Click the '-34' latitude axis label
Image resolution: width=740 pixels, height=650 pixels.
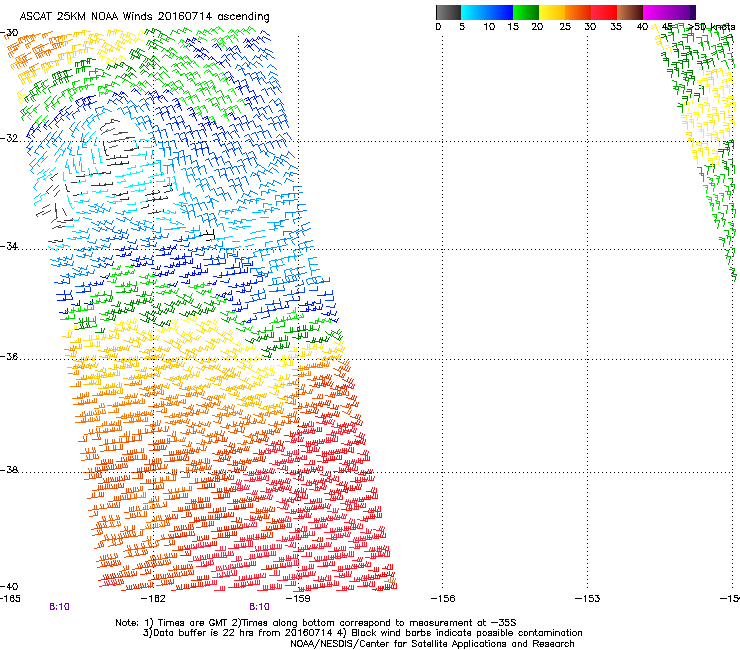[x=9, y=246]
